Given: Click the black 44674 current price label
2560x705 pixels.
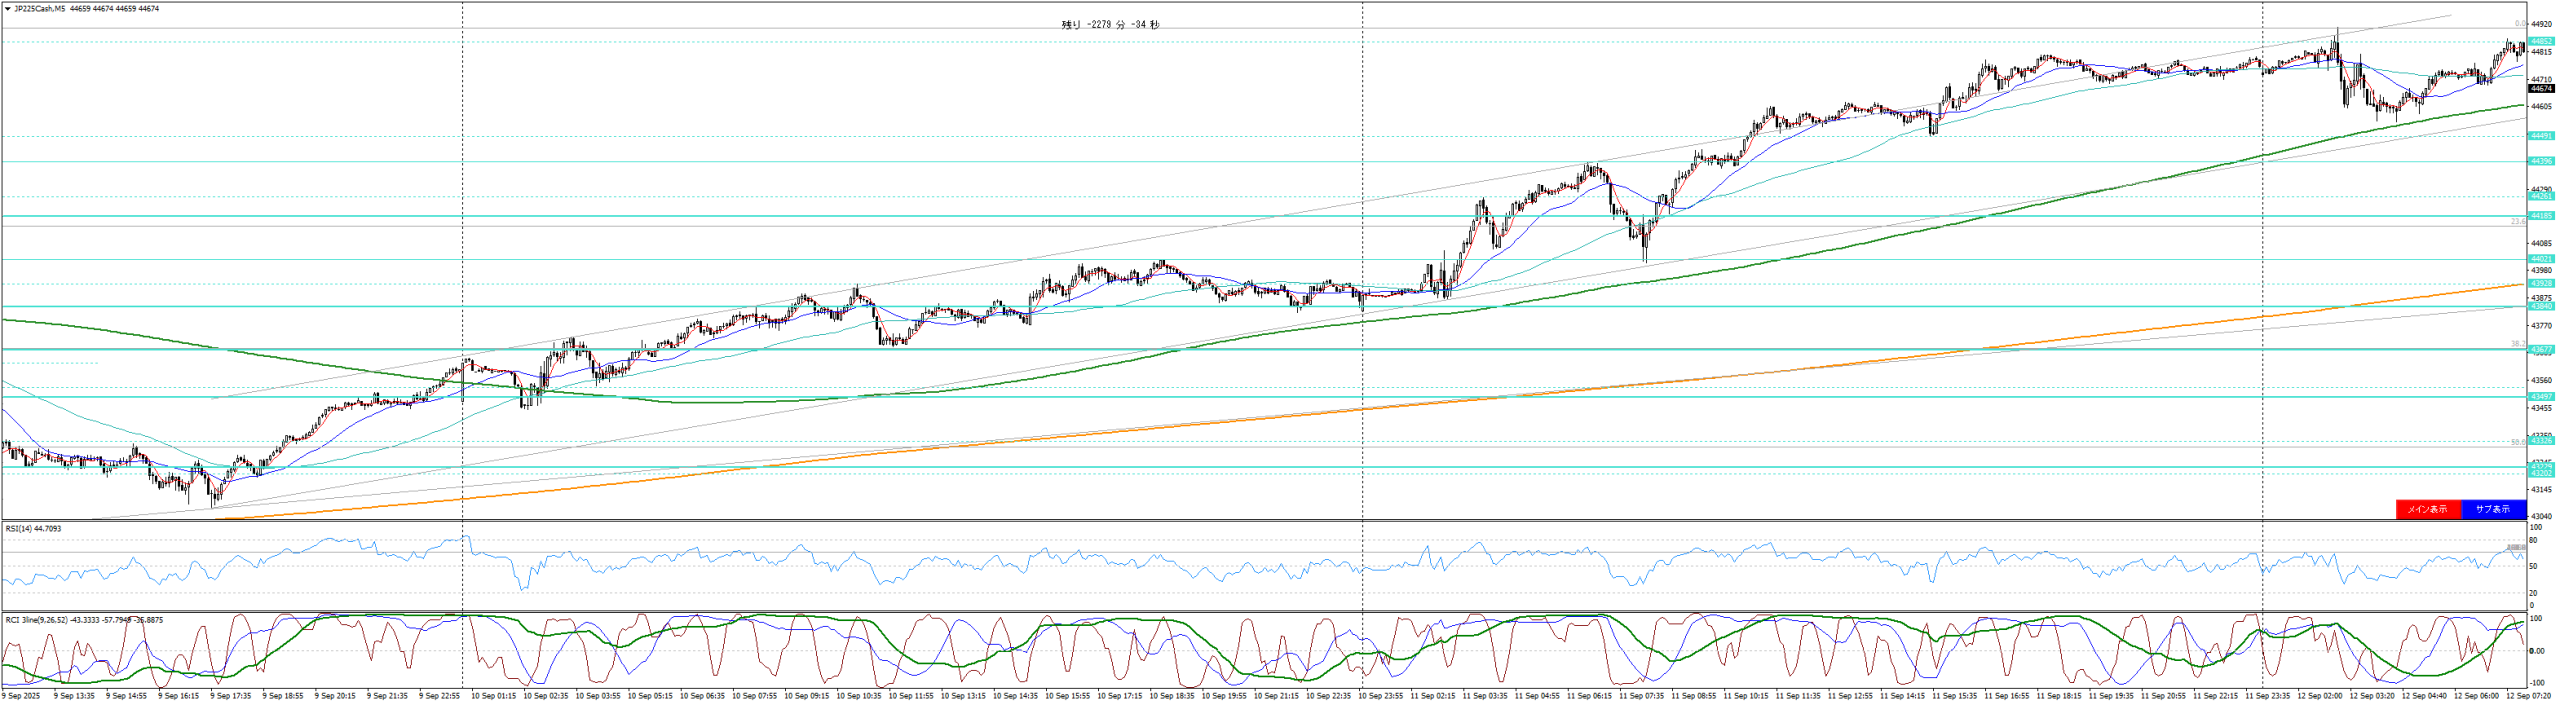Looking at the screenshot, I should click(x=2541, y=89).
